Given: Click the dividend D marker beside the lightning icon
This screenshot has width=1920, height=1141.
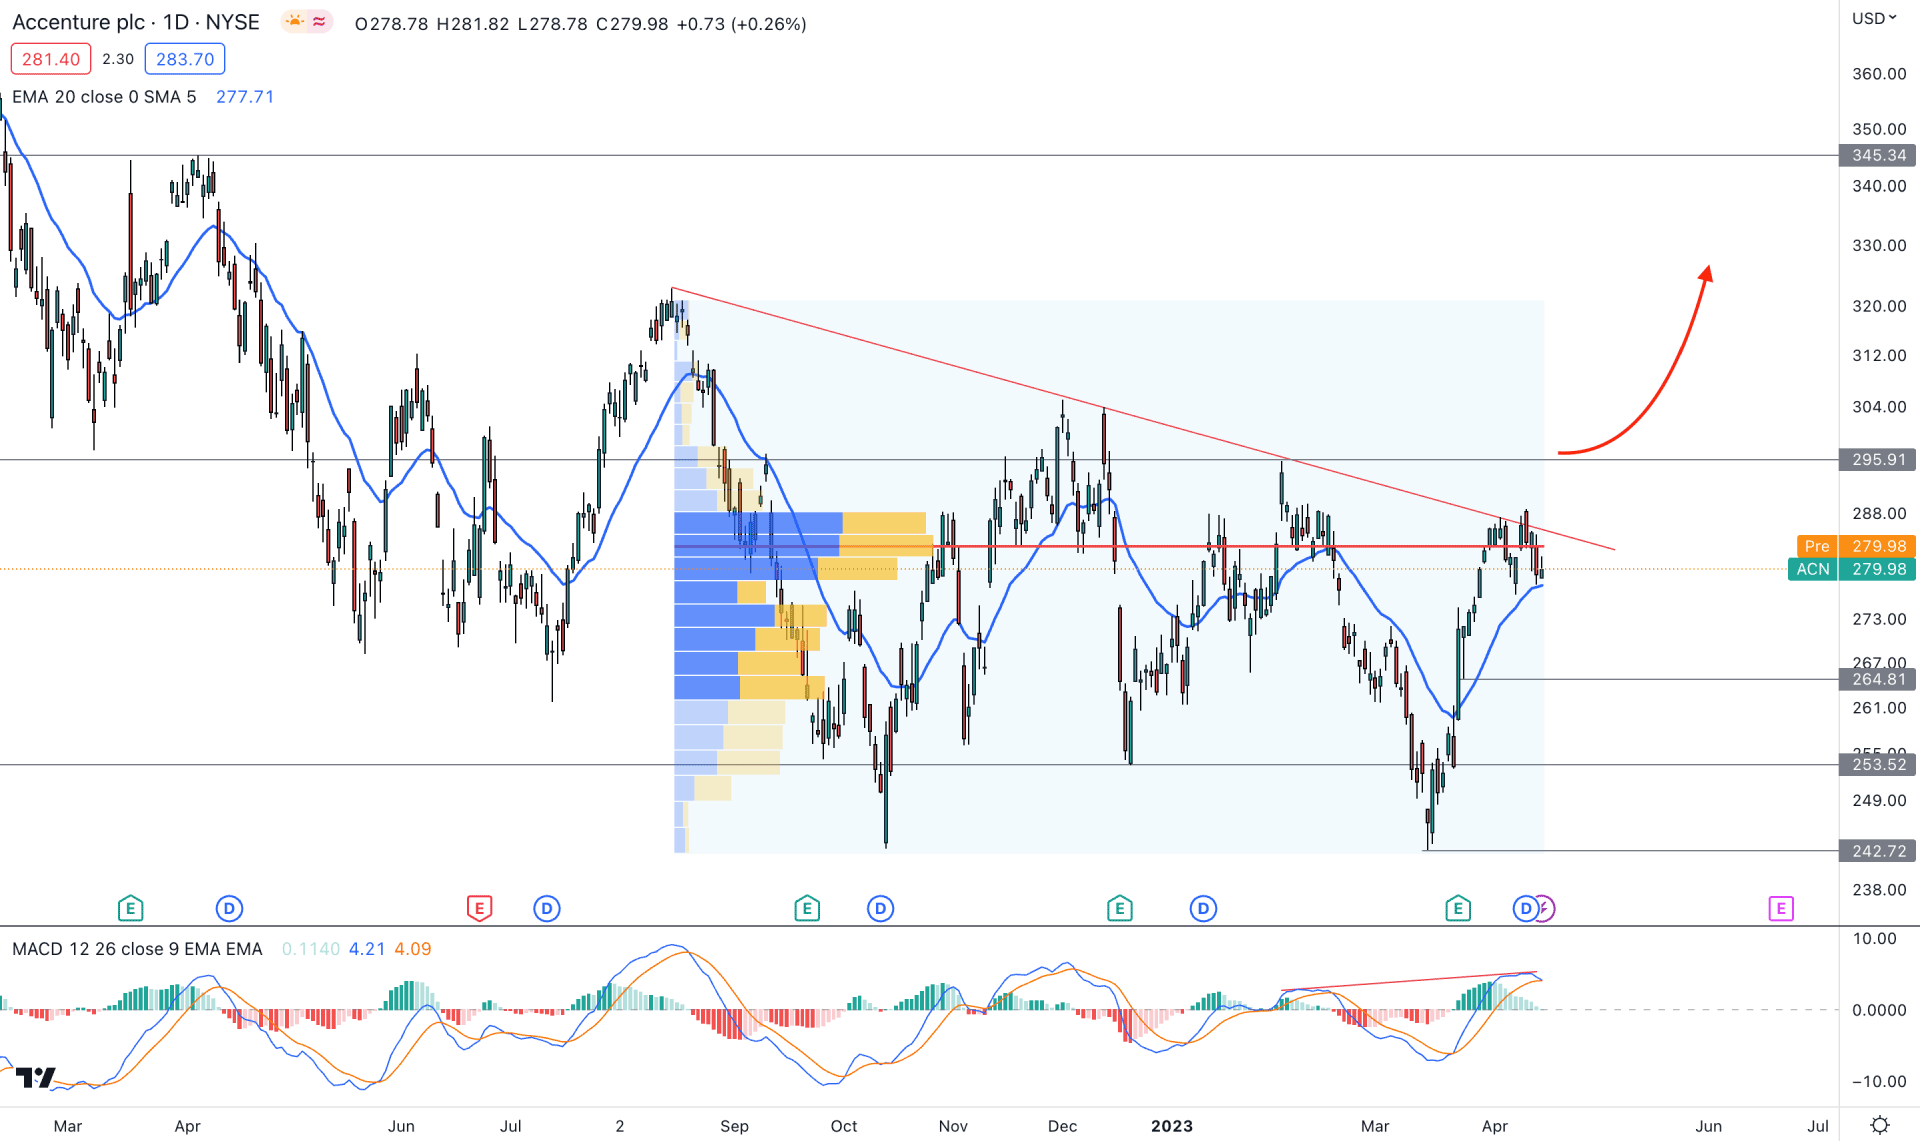Looking at the screenshot, I should 1525,908.
